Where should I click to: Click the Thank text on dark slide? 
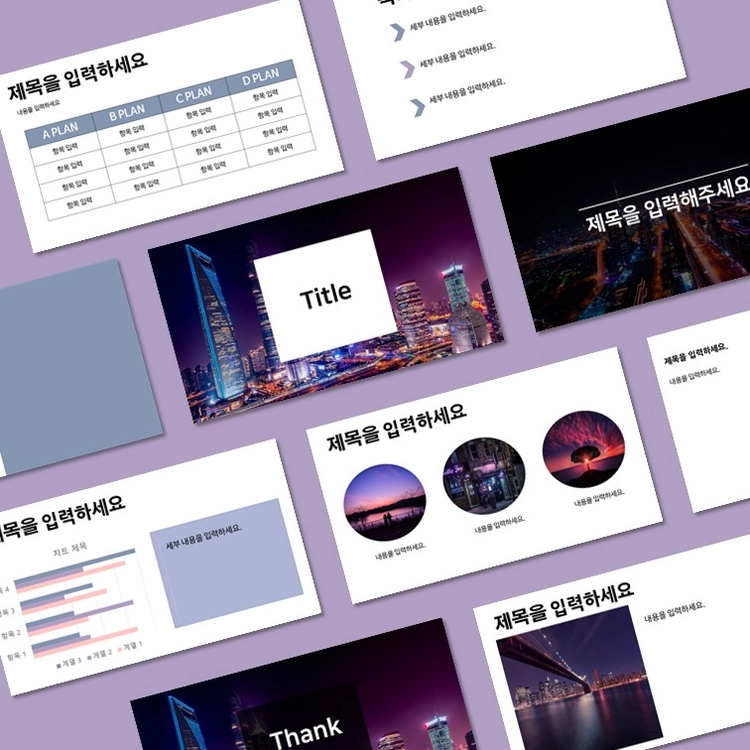click(x=306, y=732)
